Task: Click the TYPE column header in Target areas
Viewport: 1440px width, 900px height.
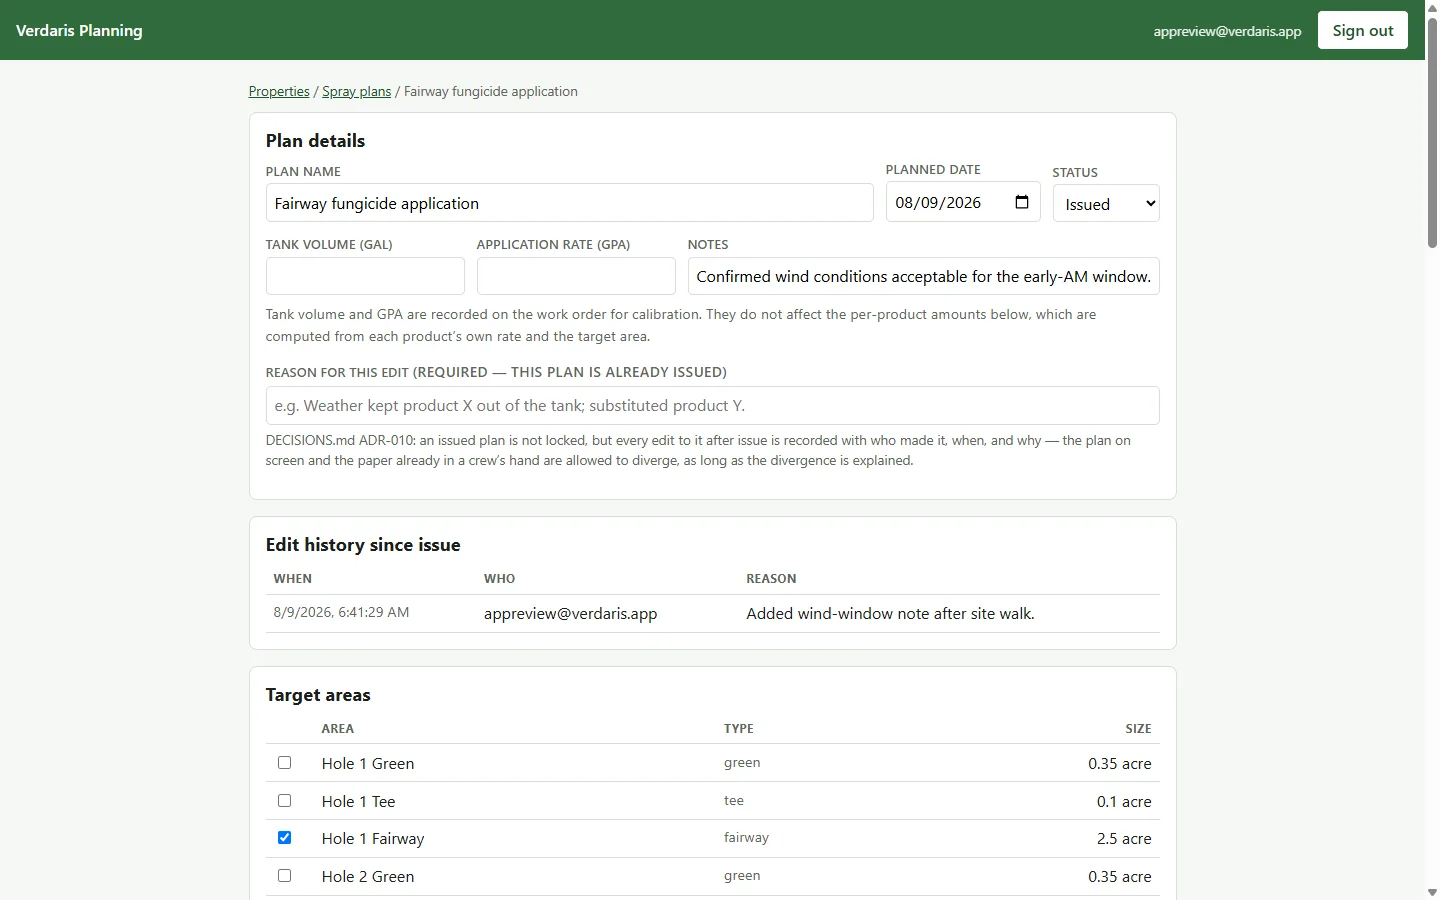Action: click(739, 728)
